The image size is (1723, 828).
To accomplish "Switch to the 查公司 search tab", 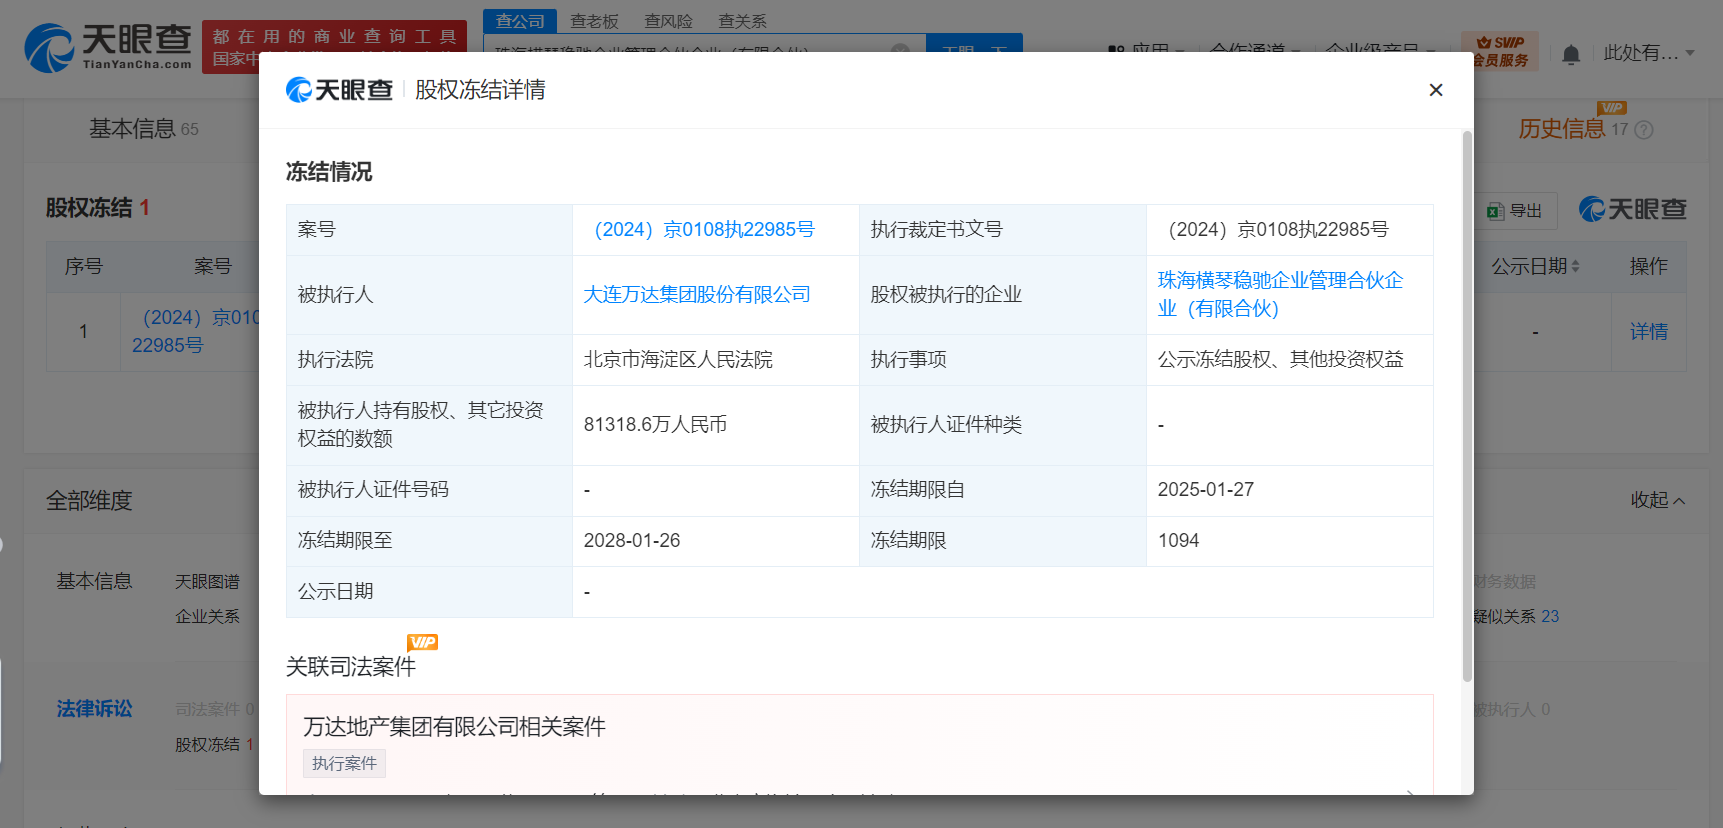I will (520, 21).
